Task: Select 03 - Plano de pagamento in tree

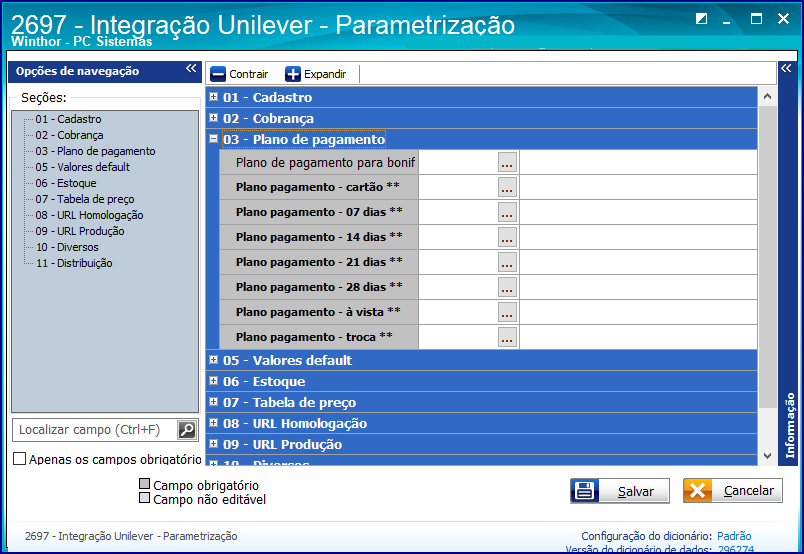Action: click(95, 151)
